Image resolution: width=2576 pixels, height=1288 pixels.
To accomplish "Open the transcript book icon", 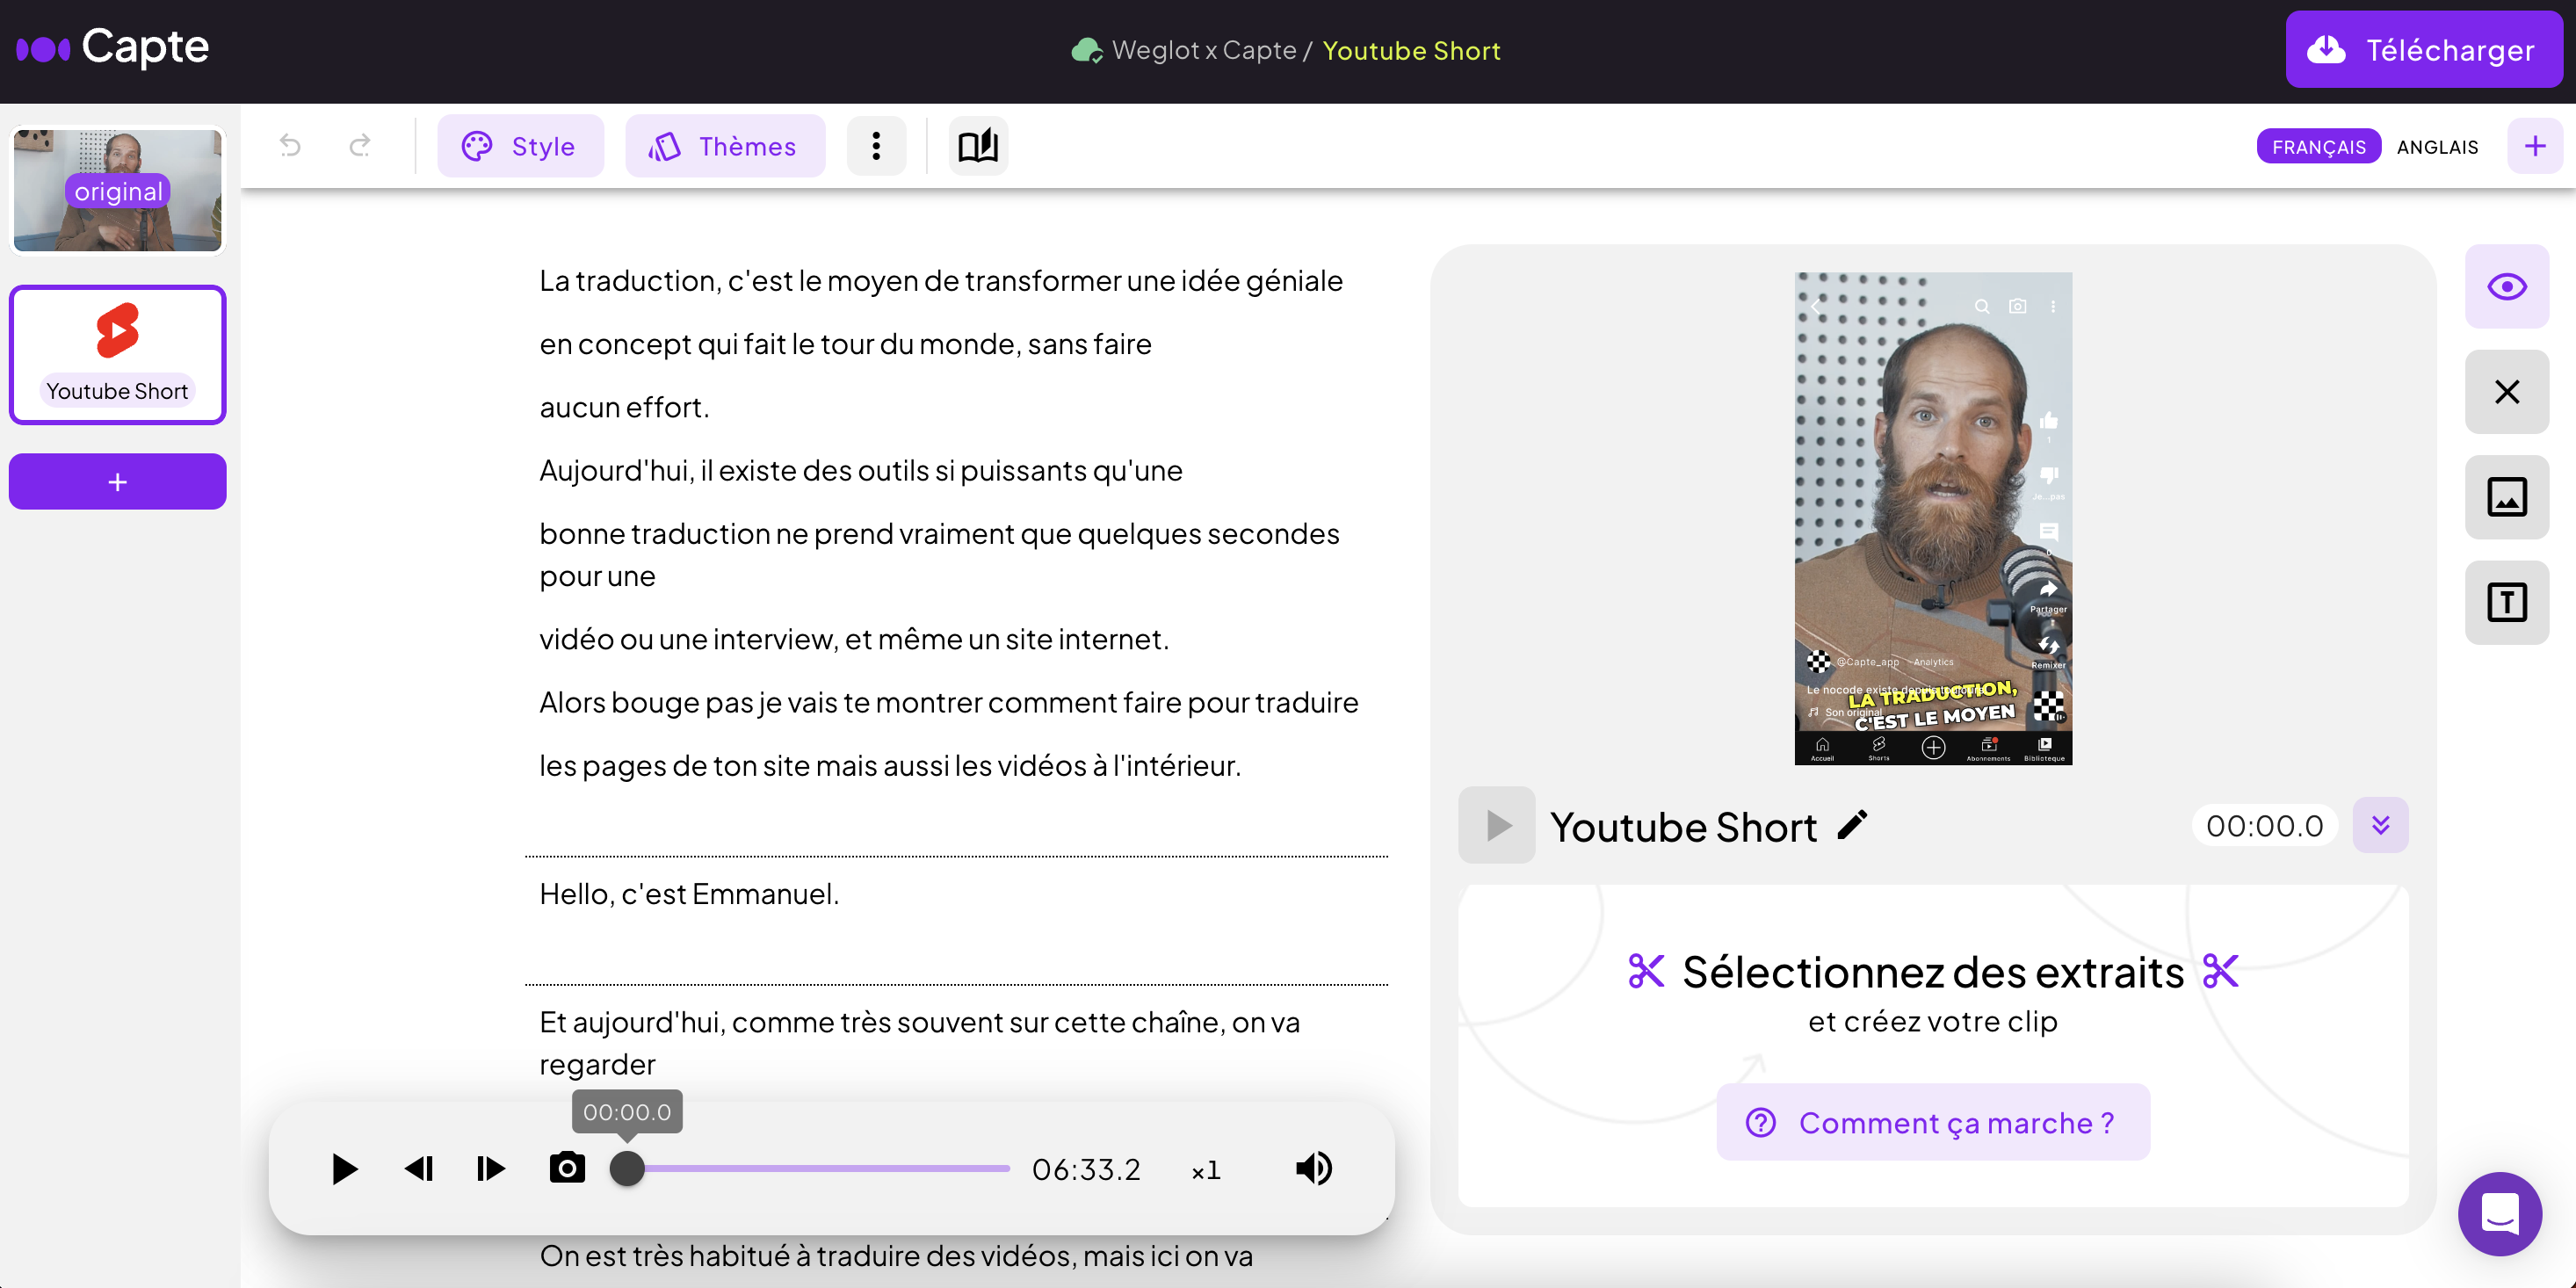I will [x=977, y=145].
